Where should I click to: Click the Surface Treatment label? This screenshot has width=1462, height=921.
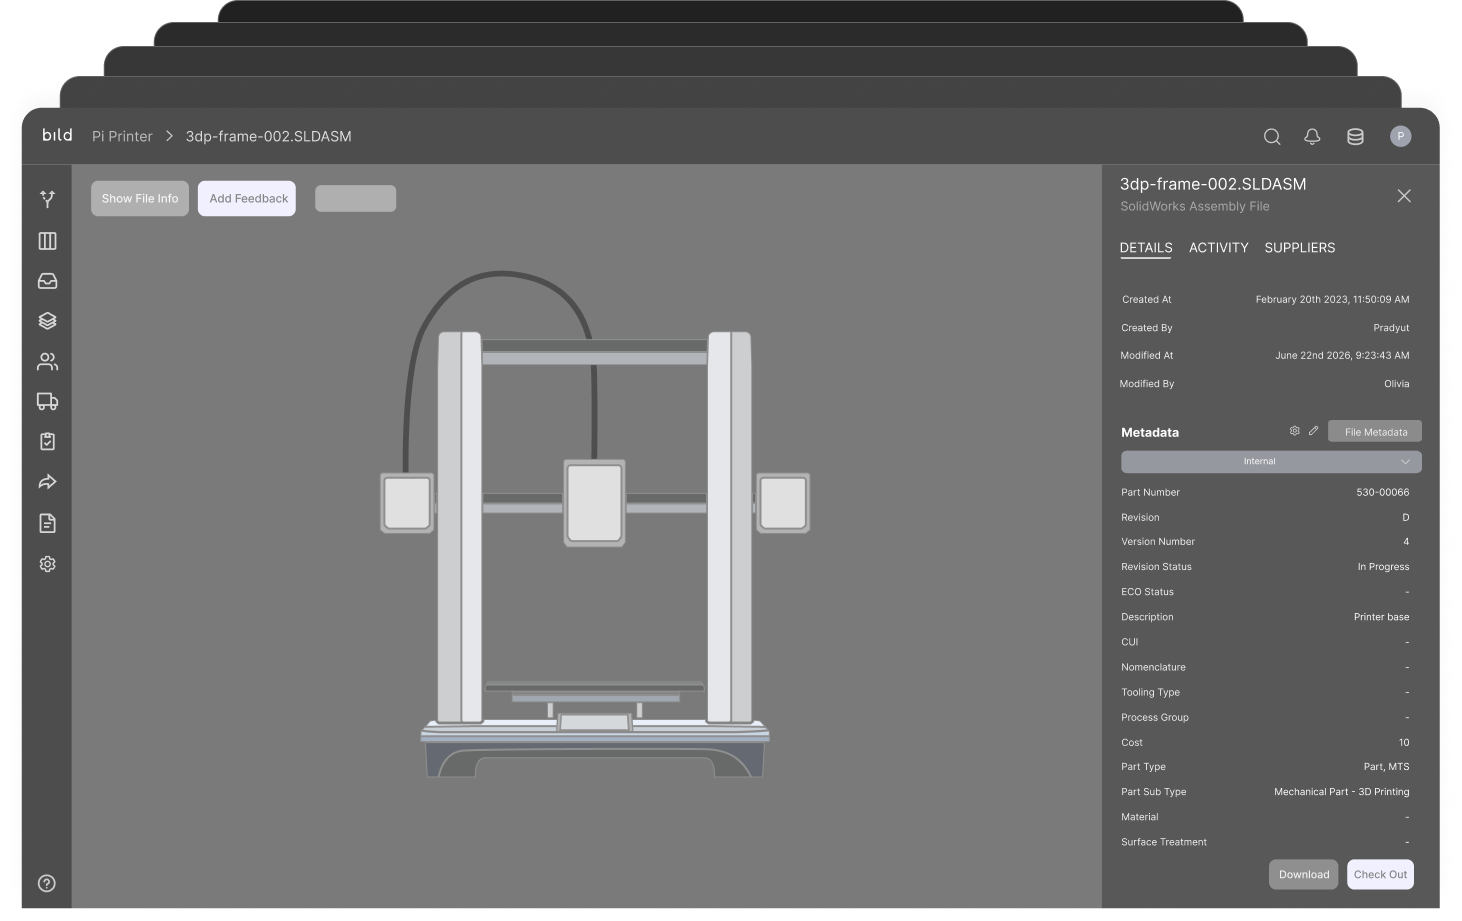coord(1164,842)
